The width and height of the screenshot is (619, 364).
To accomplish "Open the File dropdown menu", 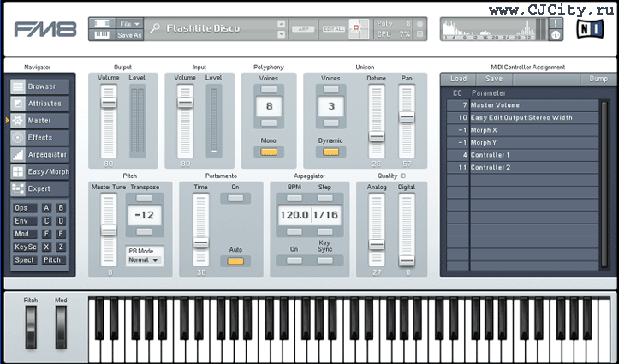I will click(129, 24).
